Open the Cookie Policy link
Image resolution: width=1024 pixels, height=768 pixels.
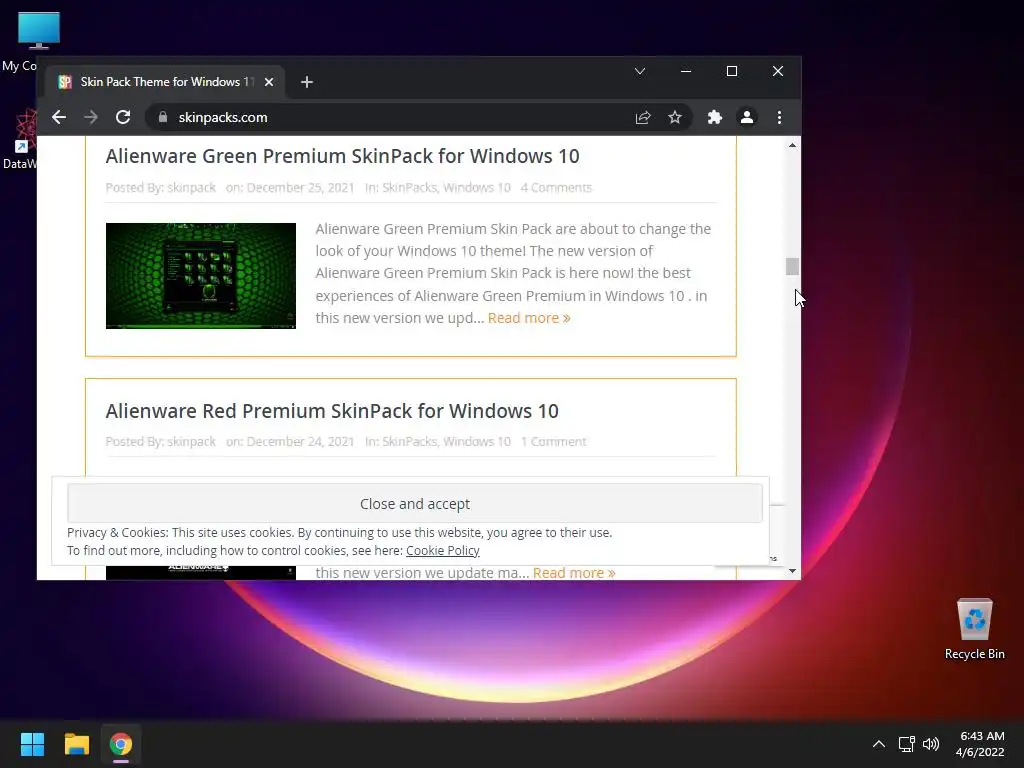pyautogui.click(x=443, y=551)
